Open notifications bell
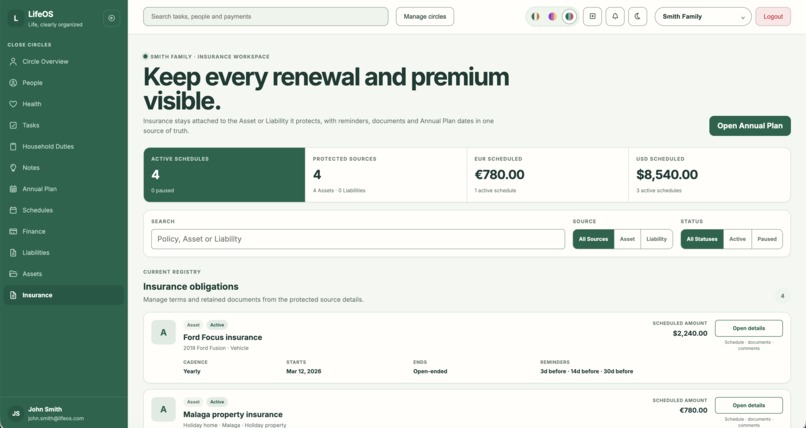The height and width of the screenshot is (428, 806). (x=615, y=16)
